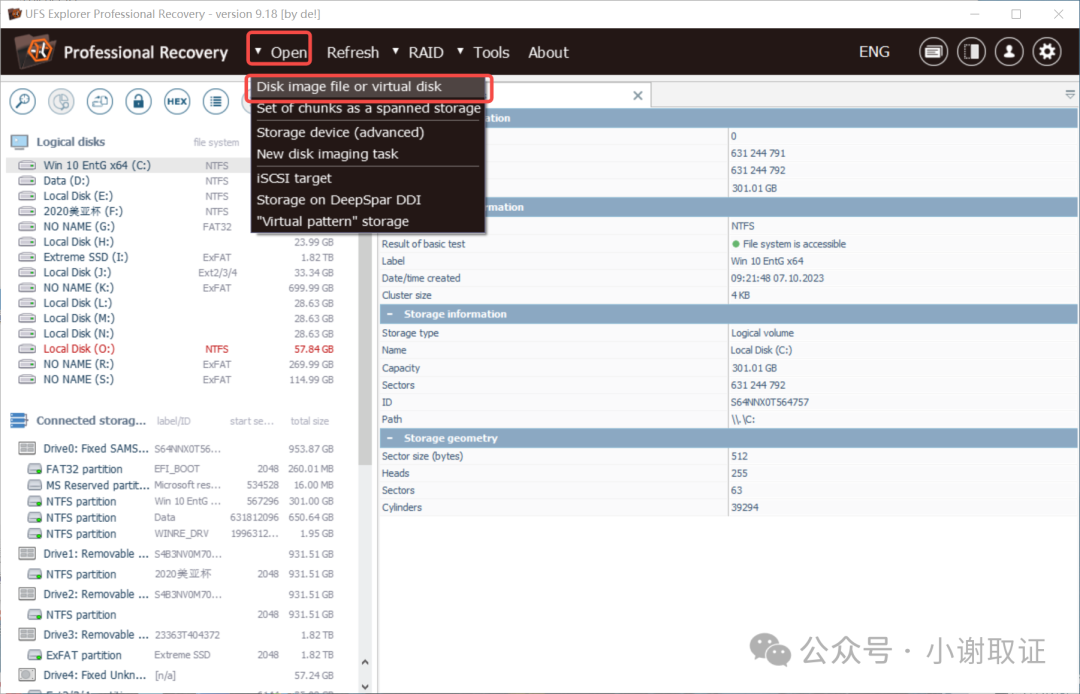
Task: Choose Set of chunks as a spanned storage
Action: 368,108
